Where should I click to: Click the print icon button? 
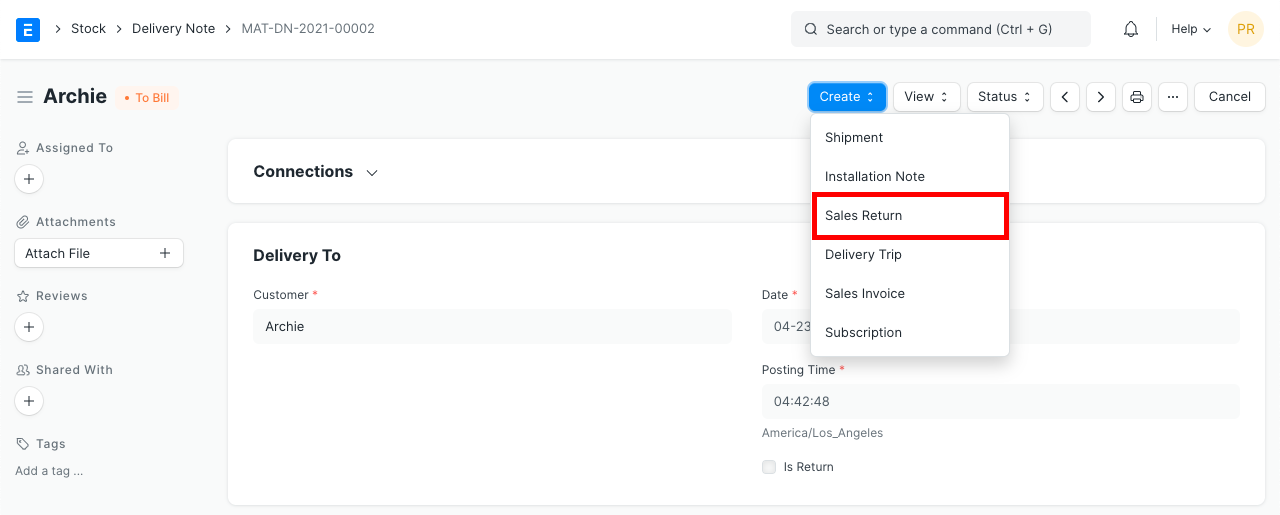click(x=1137, y=97)
